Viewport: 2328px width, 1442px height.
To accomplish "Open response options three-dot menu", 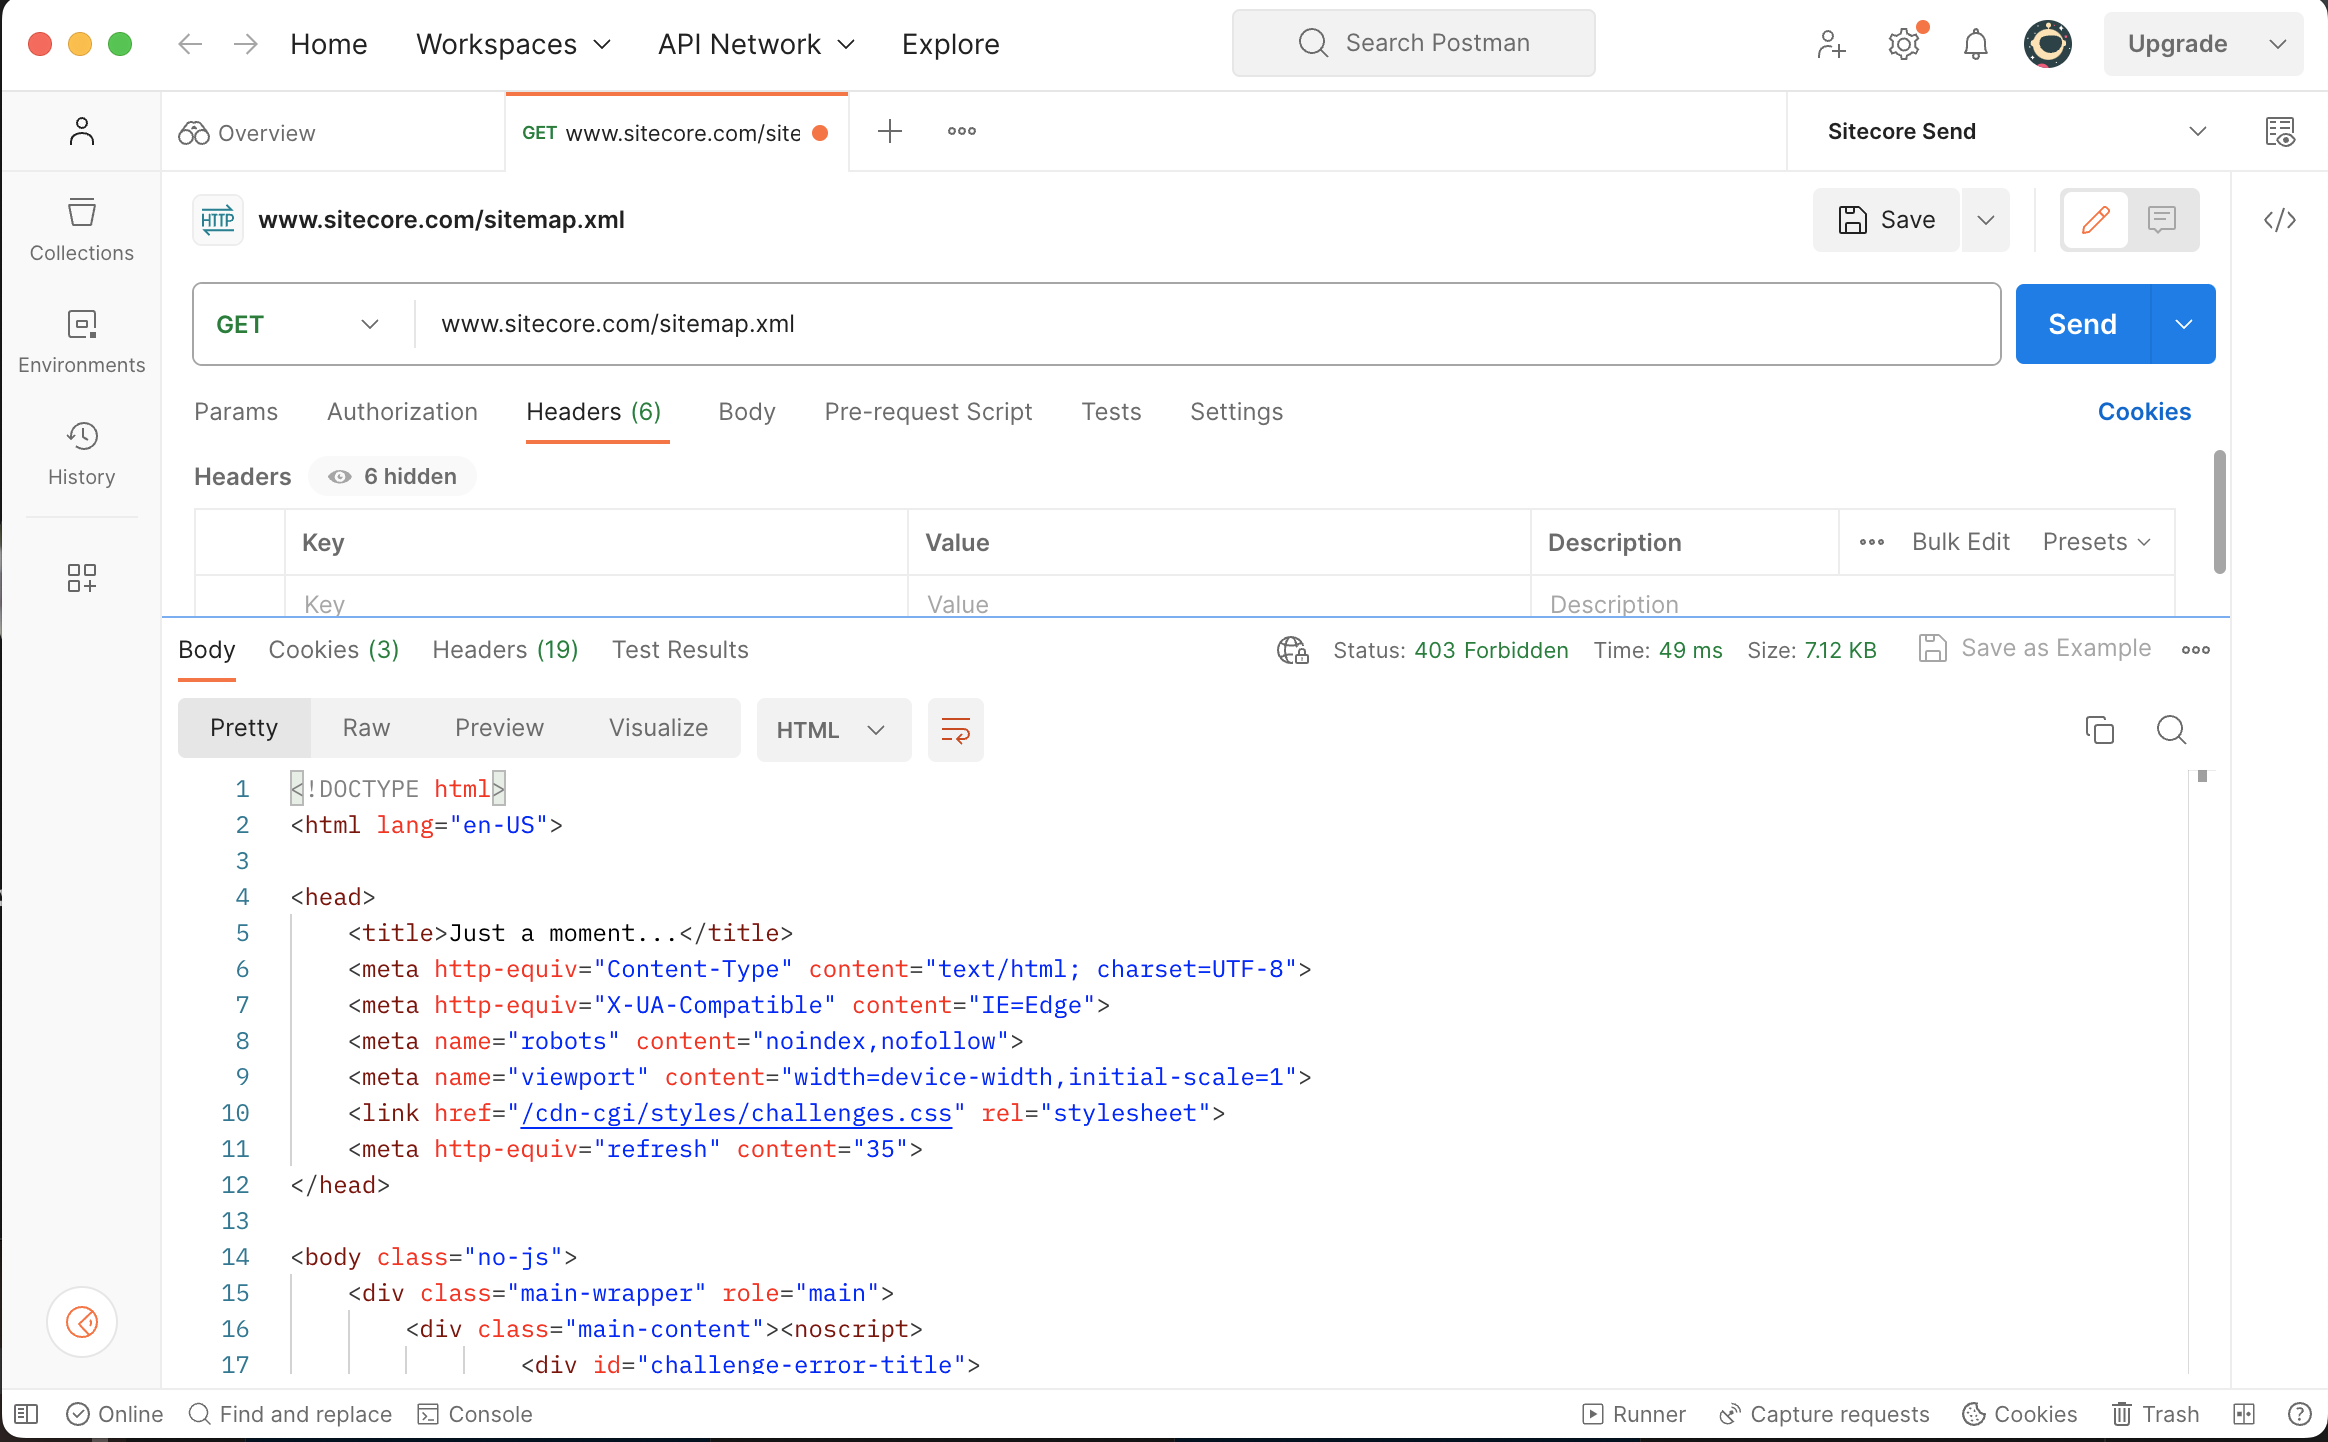I will tap(2196, 650).
